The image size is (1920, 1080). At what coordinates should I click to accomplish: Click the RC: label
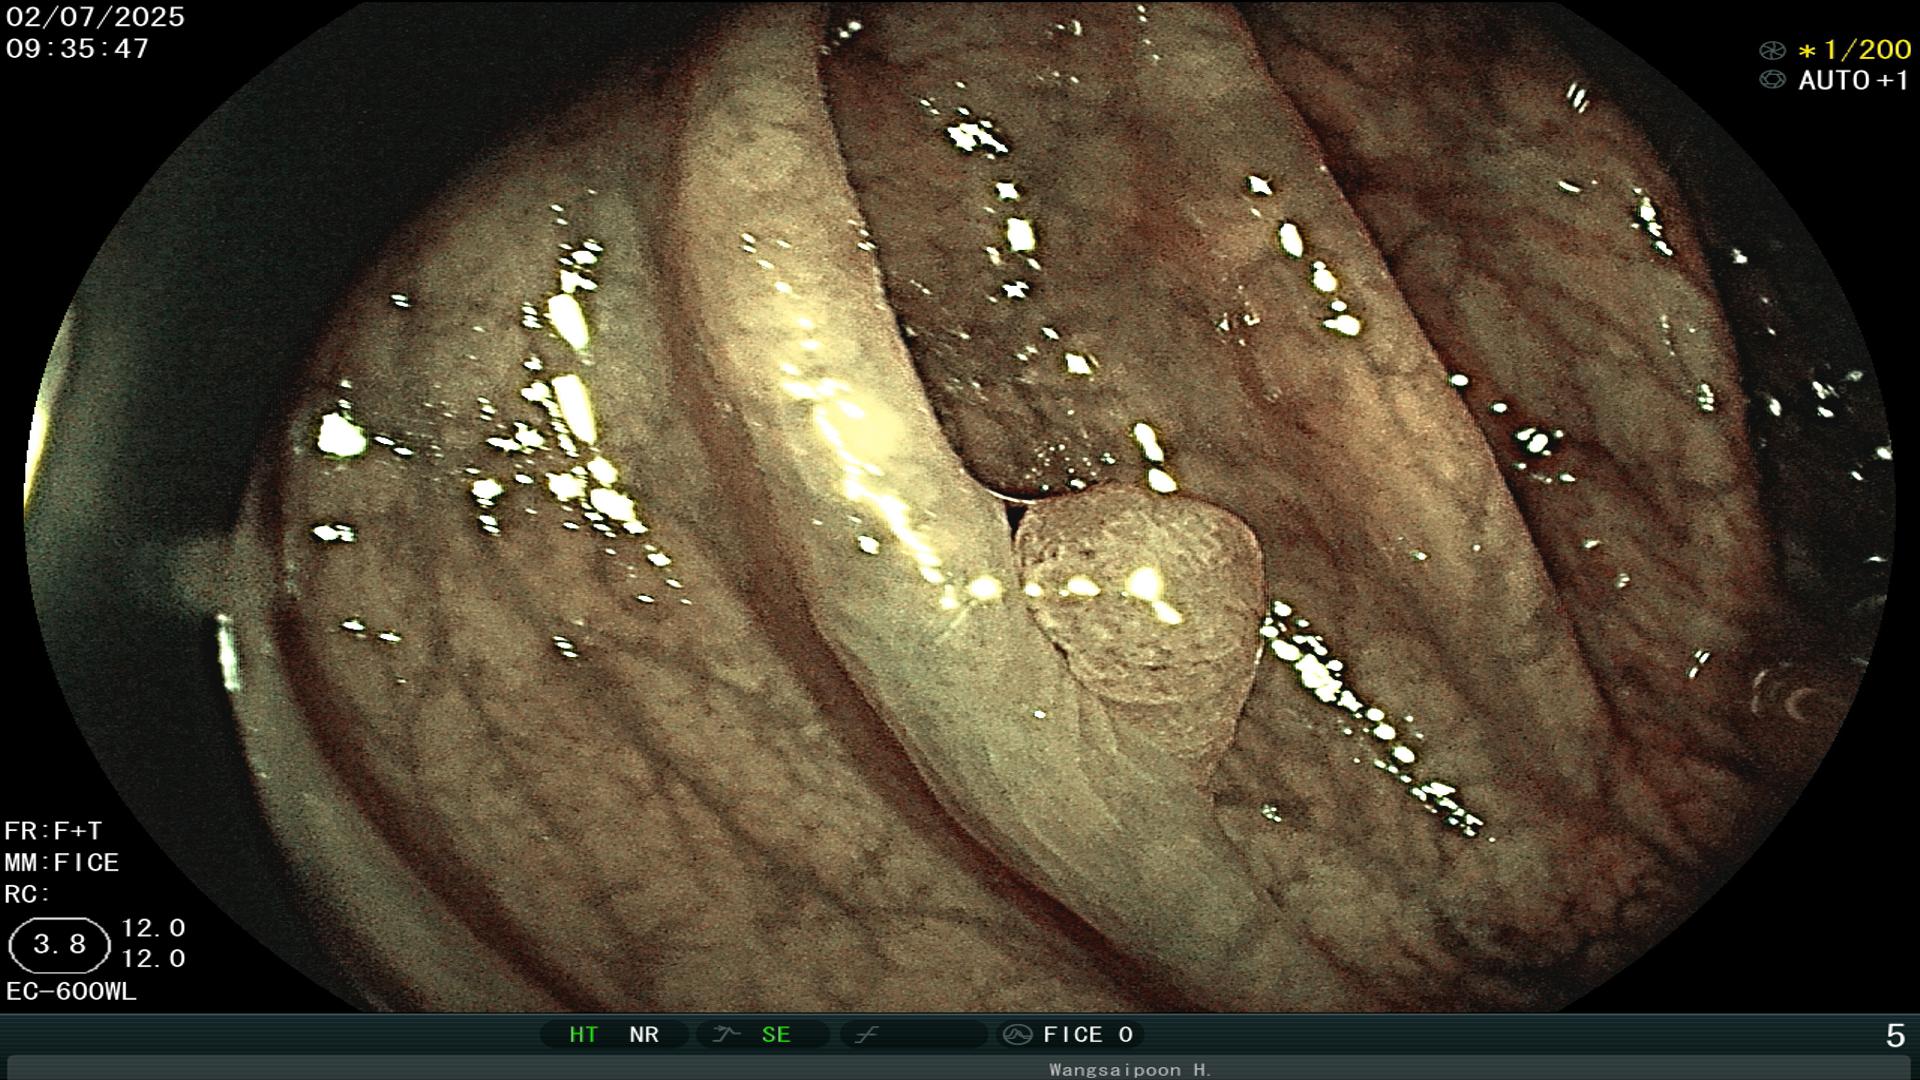click(28, 894)
